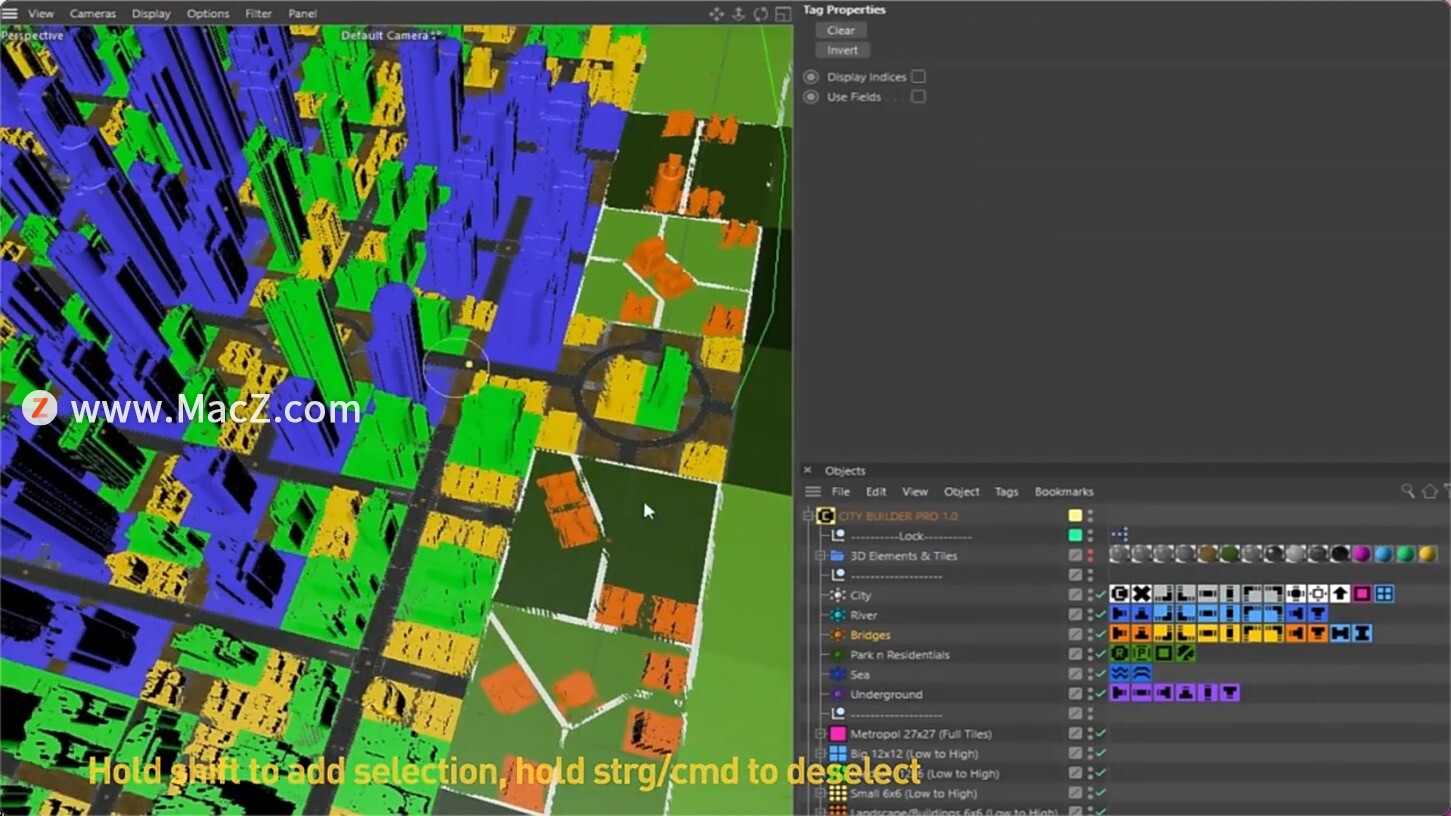
Task: Click the yellow color swatch beside CITY BUILDER PRO
Action: pyautogui.click(x=1073, y=515)
